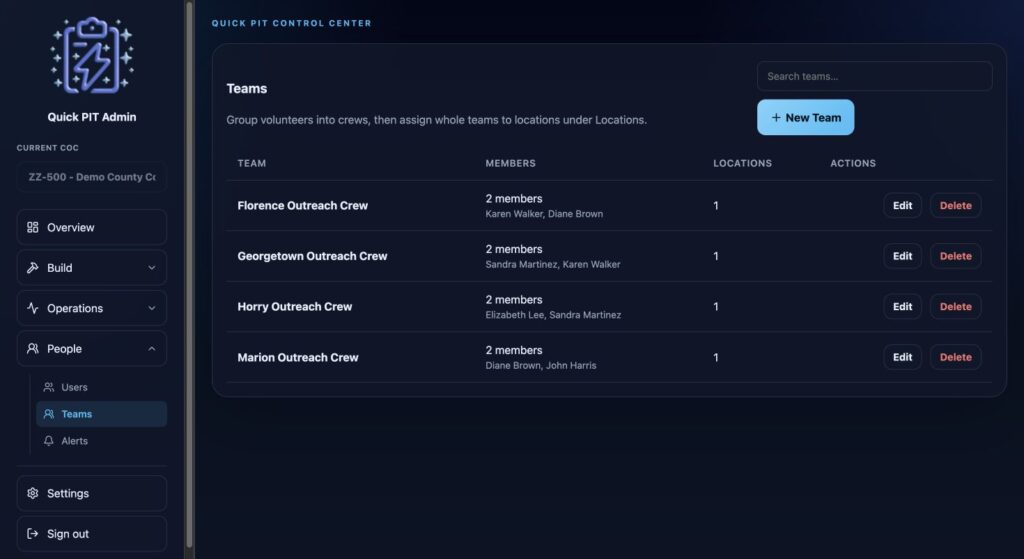Image resolution: width=1024 pixels, height=559 pixels.
Task: Click members 'Karen Walker, Diane Brown'
Action: [544, 214]
